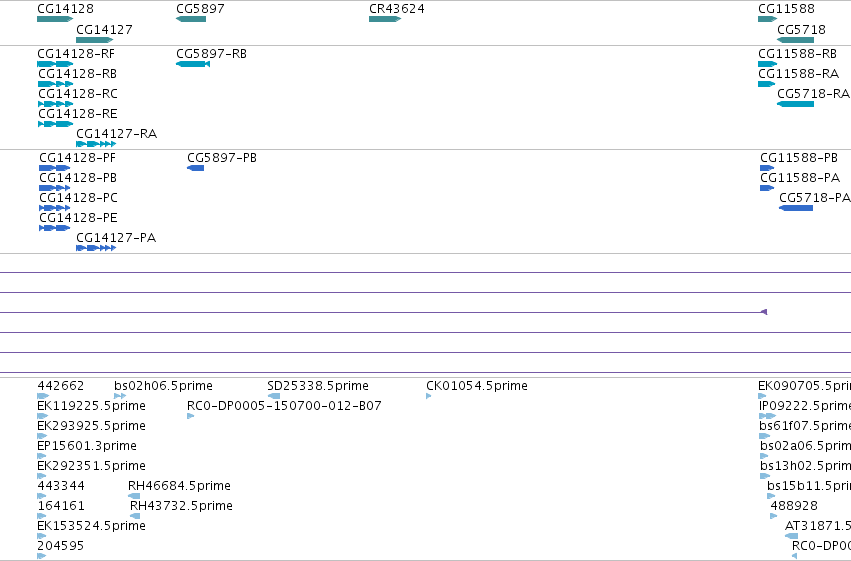Select EST bs13h02.5prime

[x=765, y=476]
